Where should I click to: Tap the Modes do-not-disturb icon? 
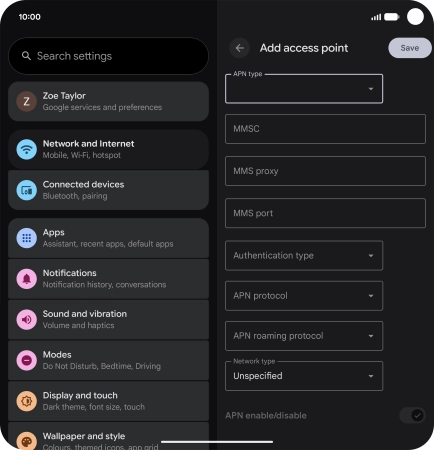[x=27, y=360]
